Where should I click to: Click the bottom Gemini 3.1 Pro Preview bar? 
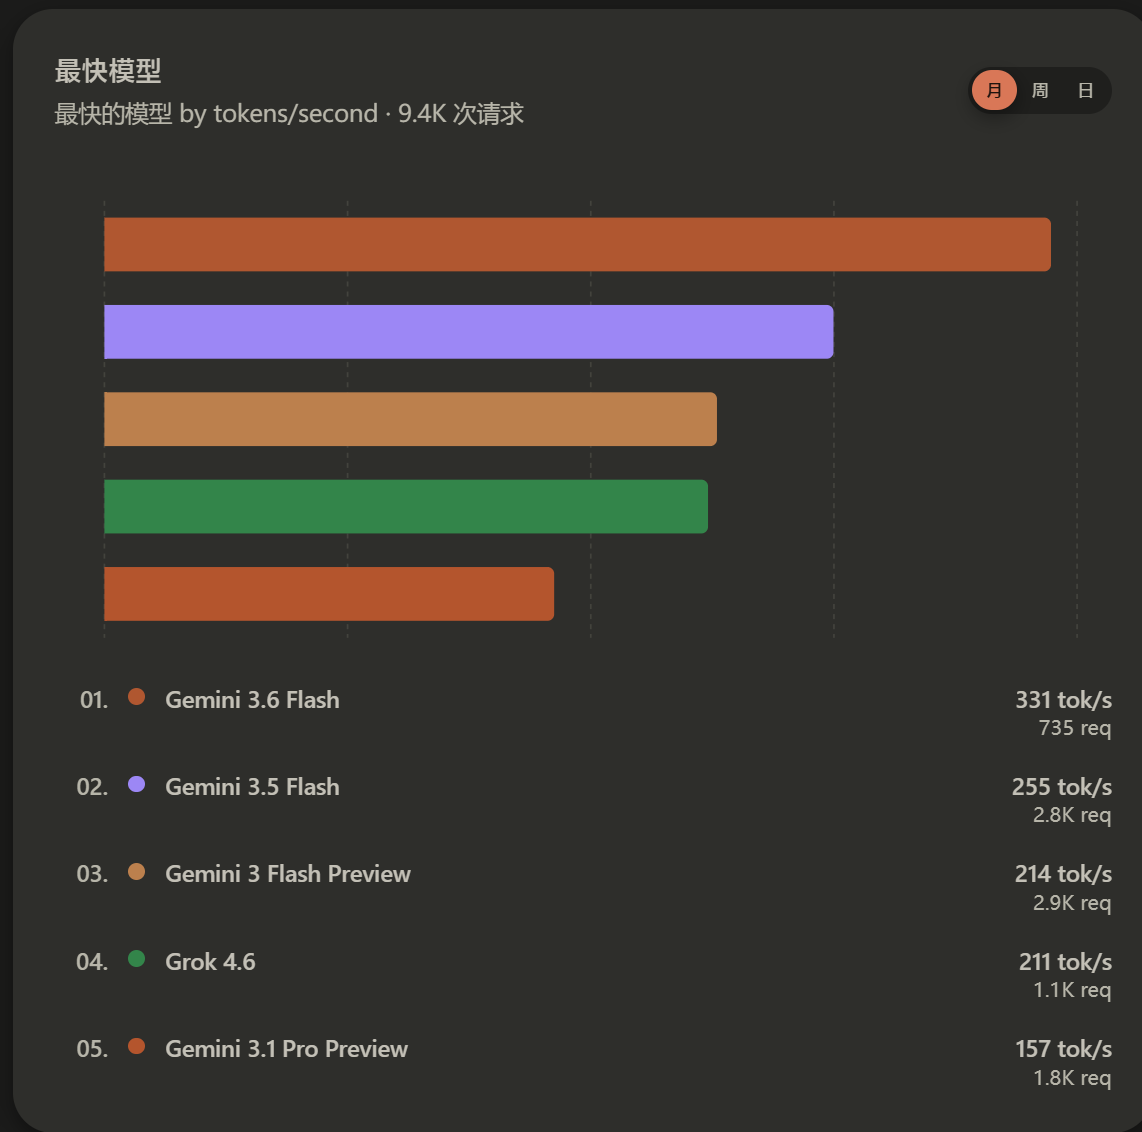coord(328,594)
